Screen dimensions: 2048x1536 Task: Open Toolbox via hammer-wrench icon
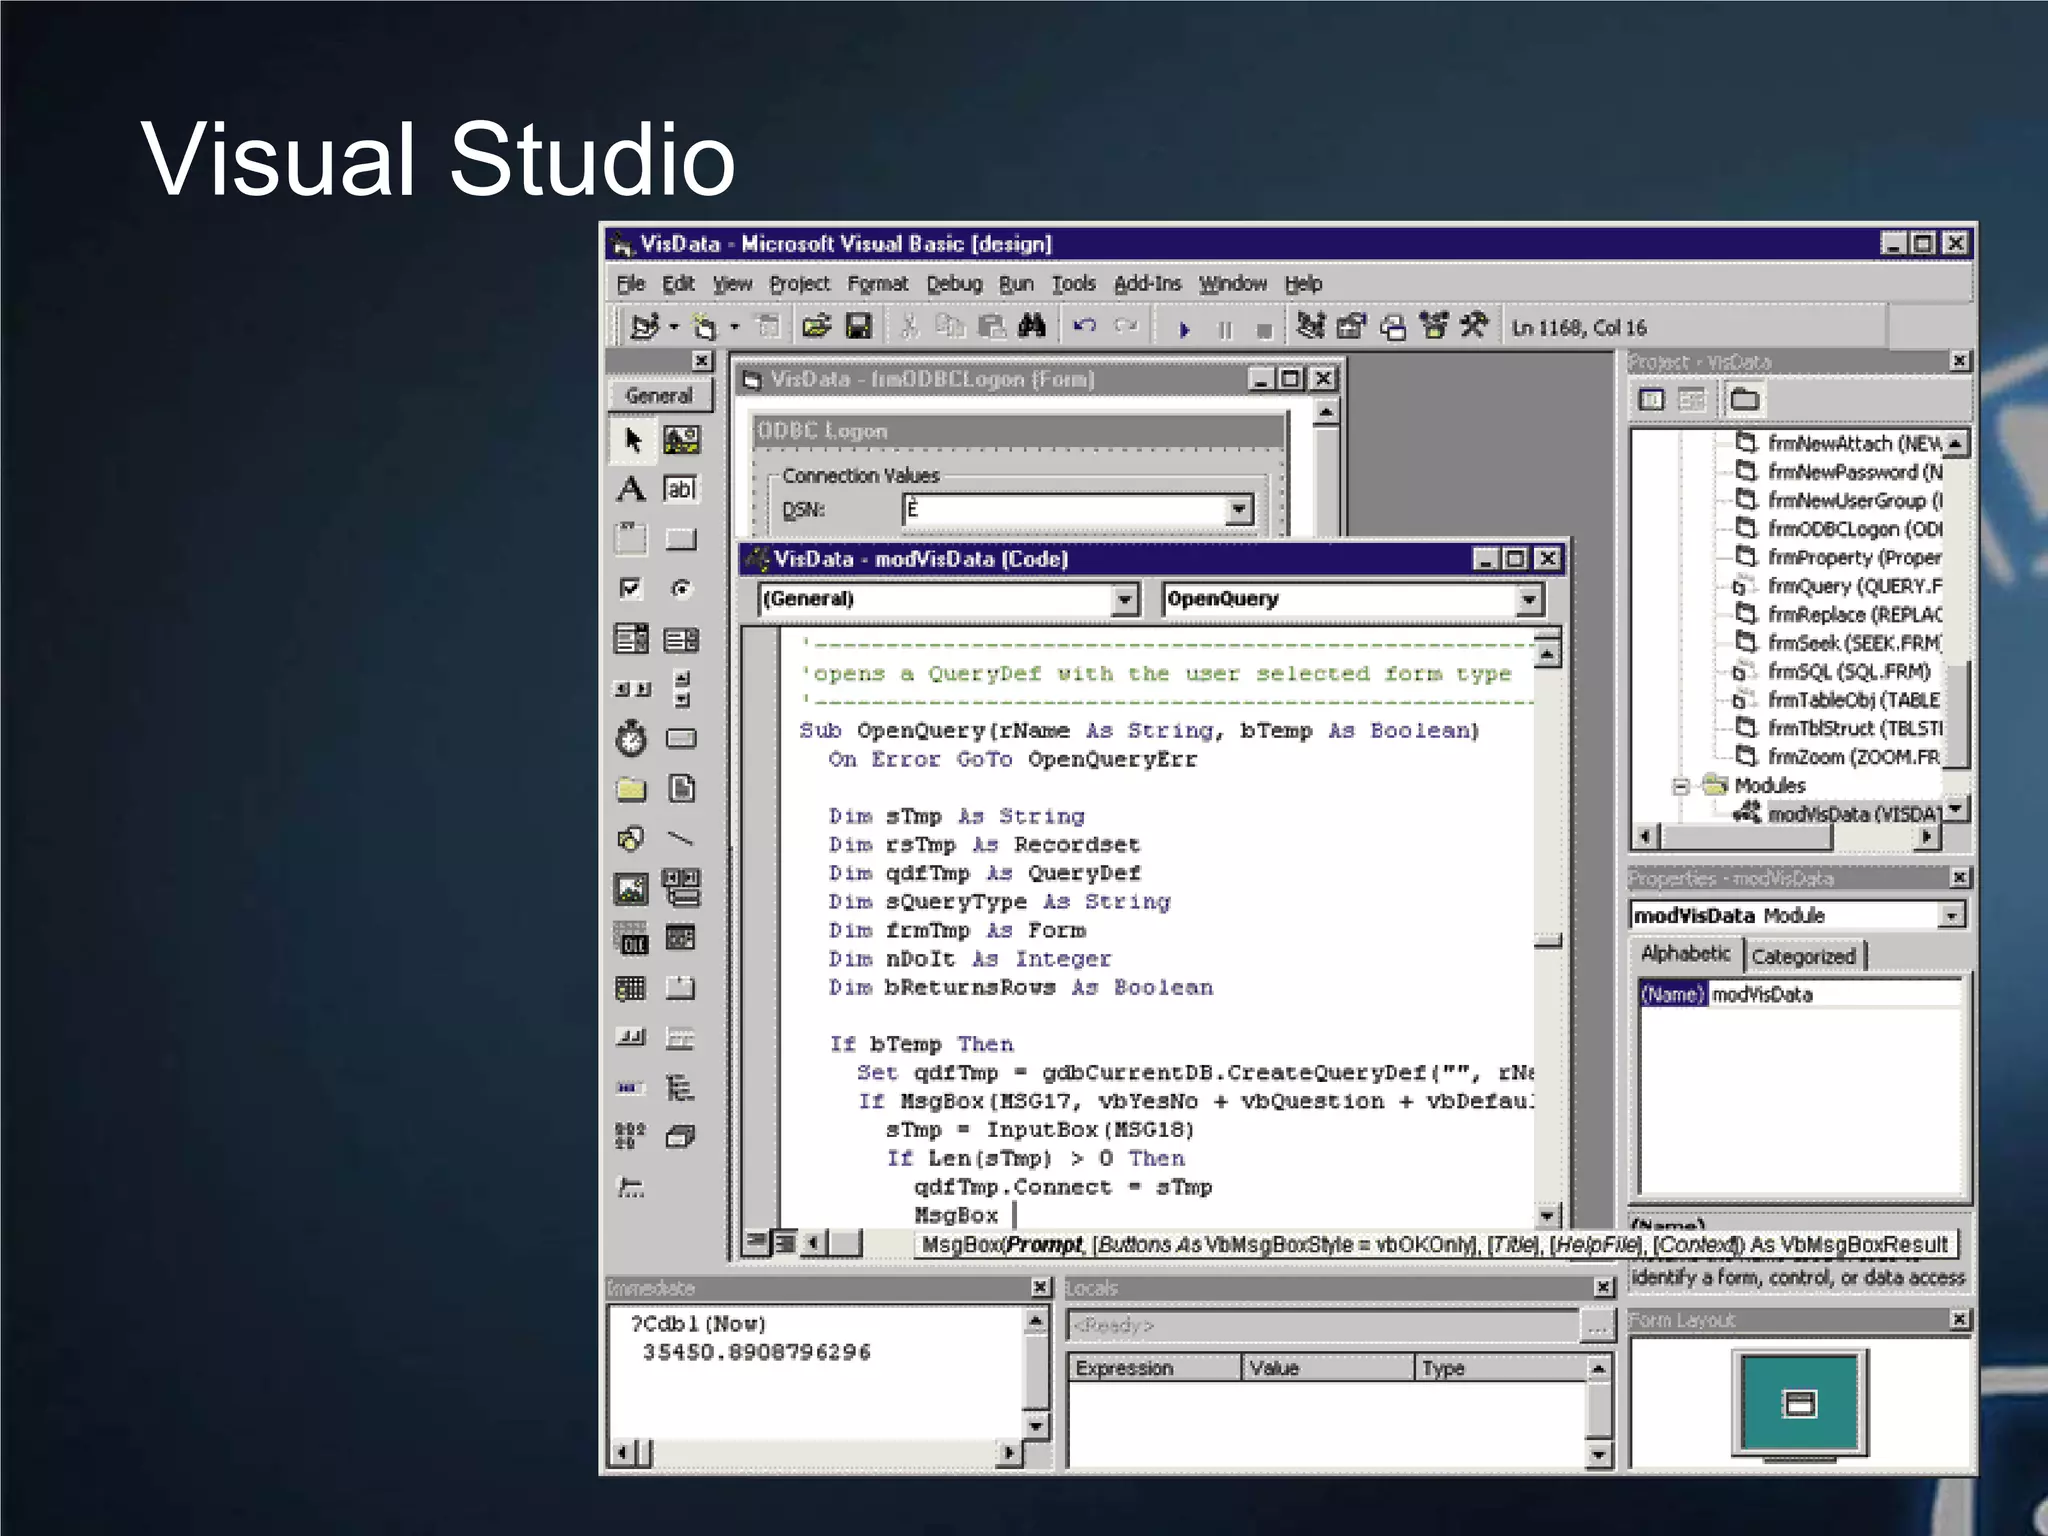1474,326
